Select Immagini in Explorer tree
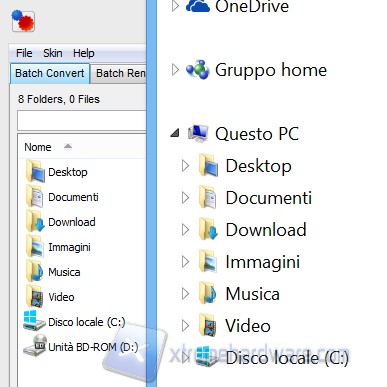The width and height of the screenshot is (387, 387). tap(263, 262)
